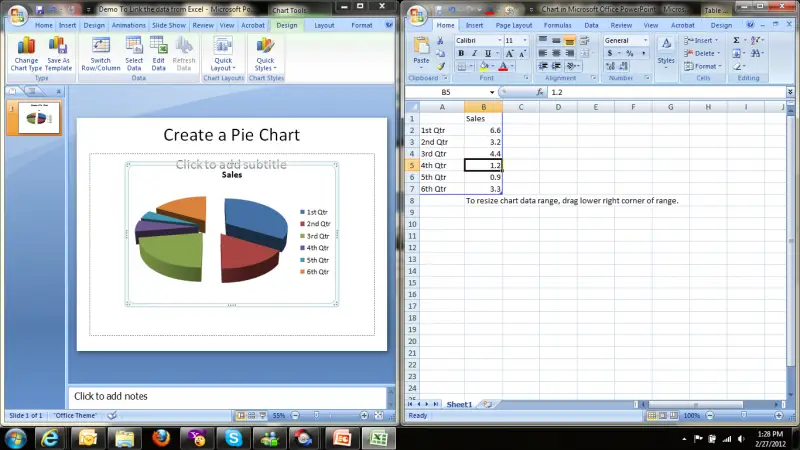Screen dimensions: 800x450
Task: Open PowerPoint Animations tab
Action: pyautogui.click(x=129, y=25)
